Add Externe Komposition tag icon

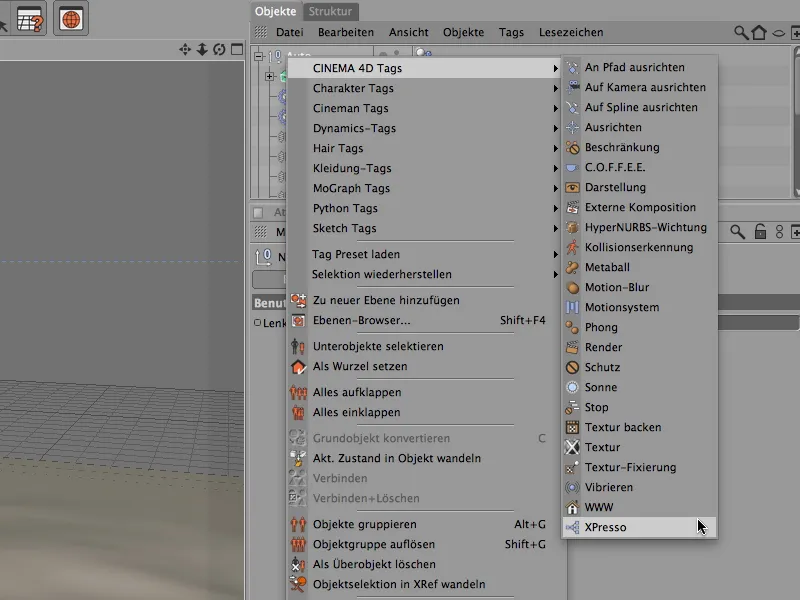572,207
